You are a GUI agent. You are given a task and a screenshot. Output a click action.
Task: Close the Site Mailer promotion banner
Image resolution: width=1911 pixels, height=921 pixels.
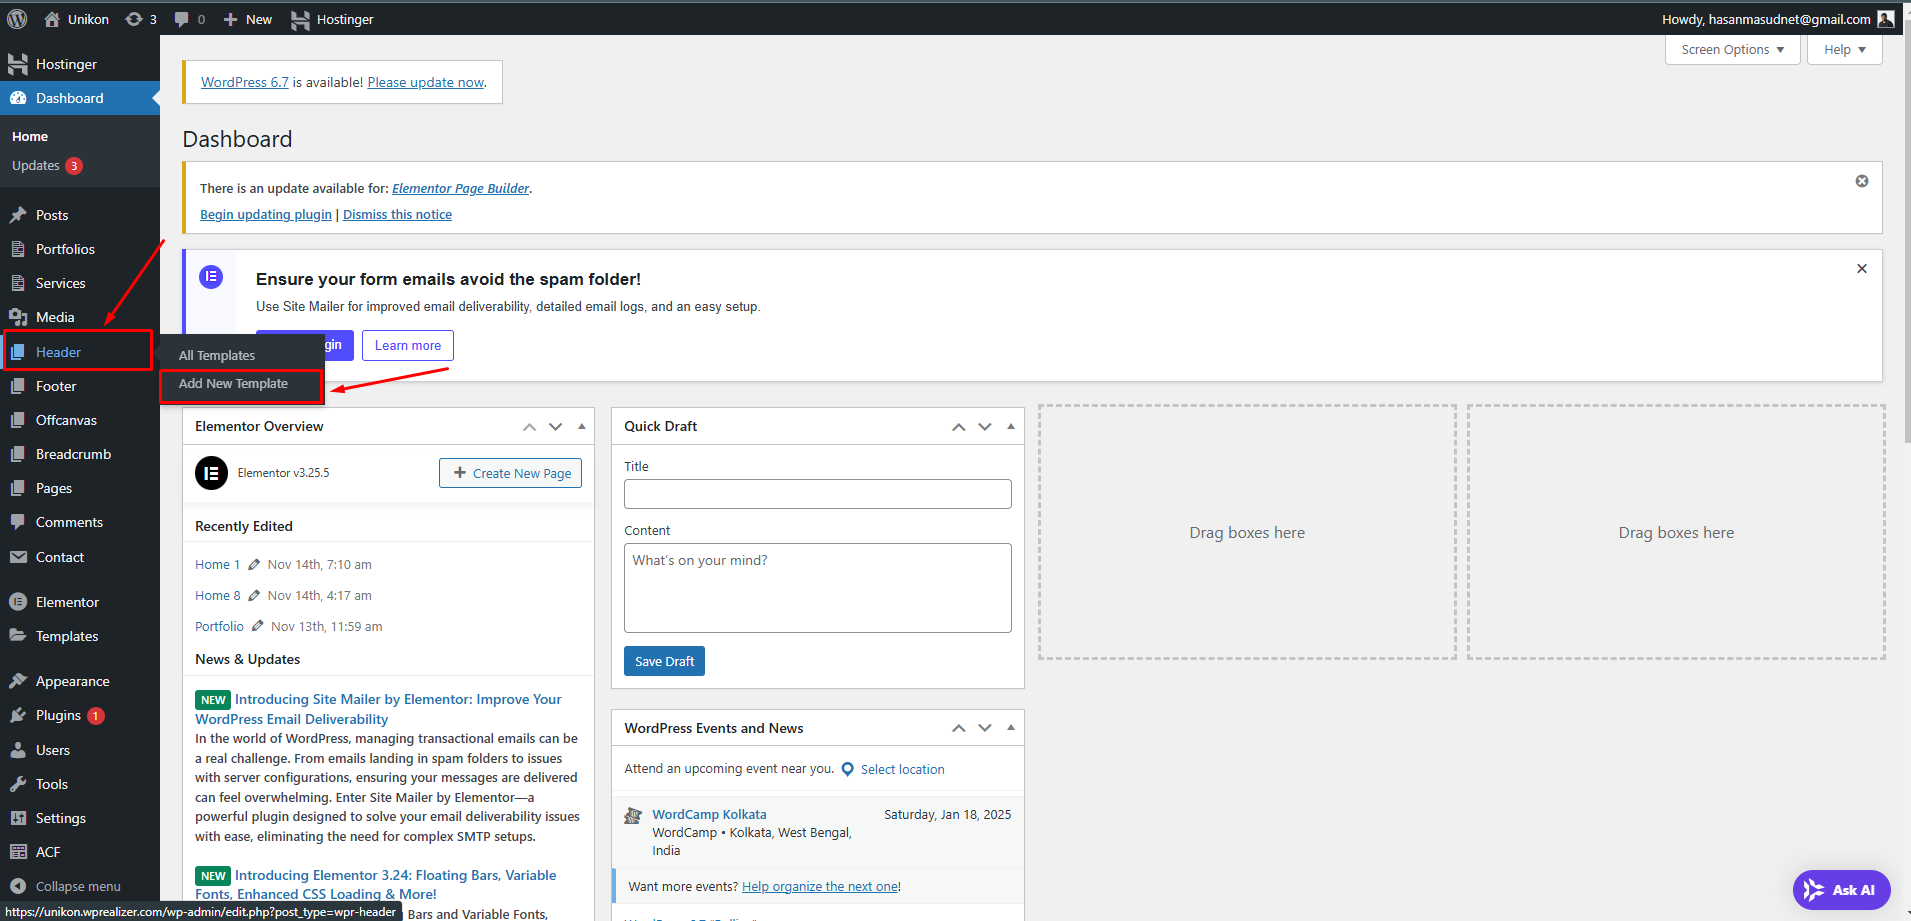tap(1861, 269)
